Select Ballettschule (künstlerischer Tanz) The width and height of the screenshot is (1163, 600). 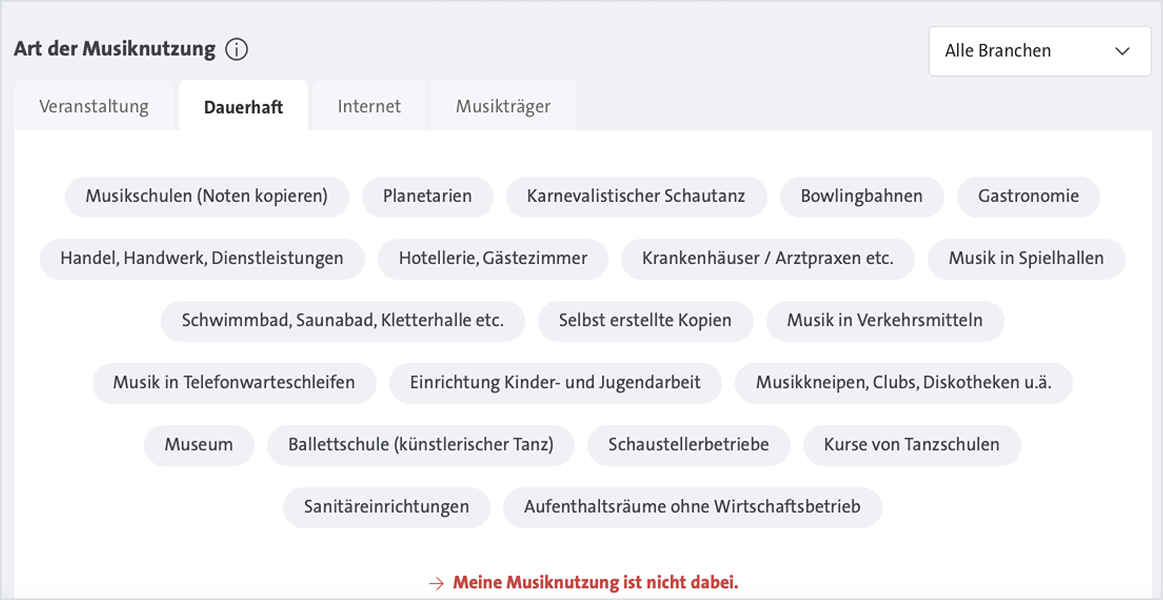[x=420, y=445]
